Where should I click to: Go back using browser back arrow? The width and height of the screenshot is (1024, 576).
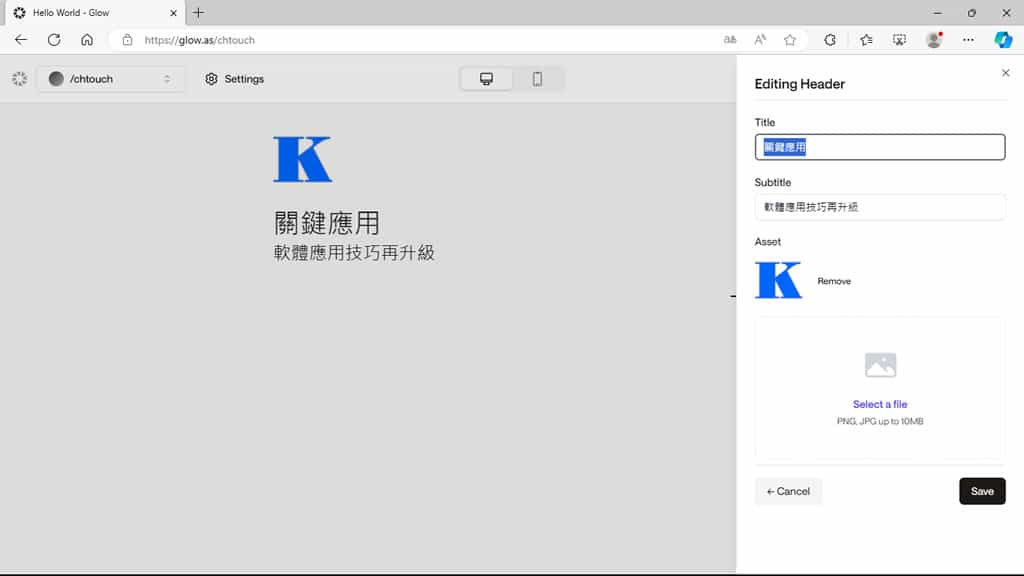(x=21, y=40)
